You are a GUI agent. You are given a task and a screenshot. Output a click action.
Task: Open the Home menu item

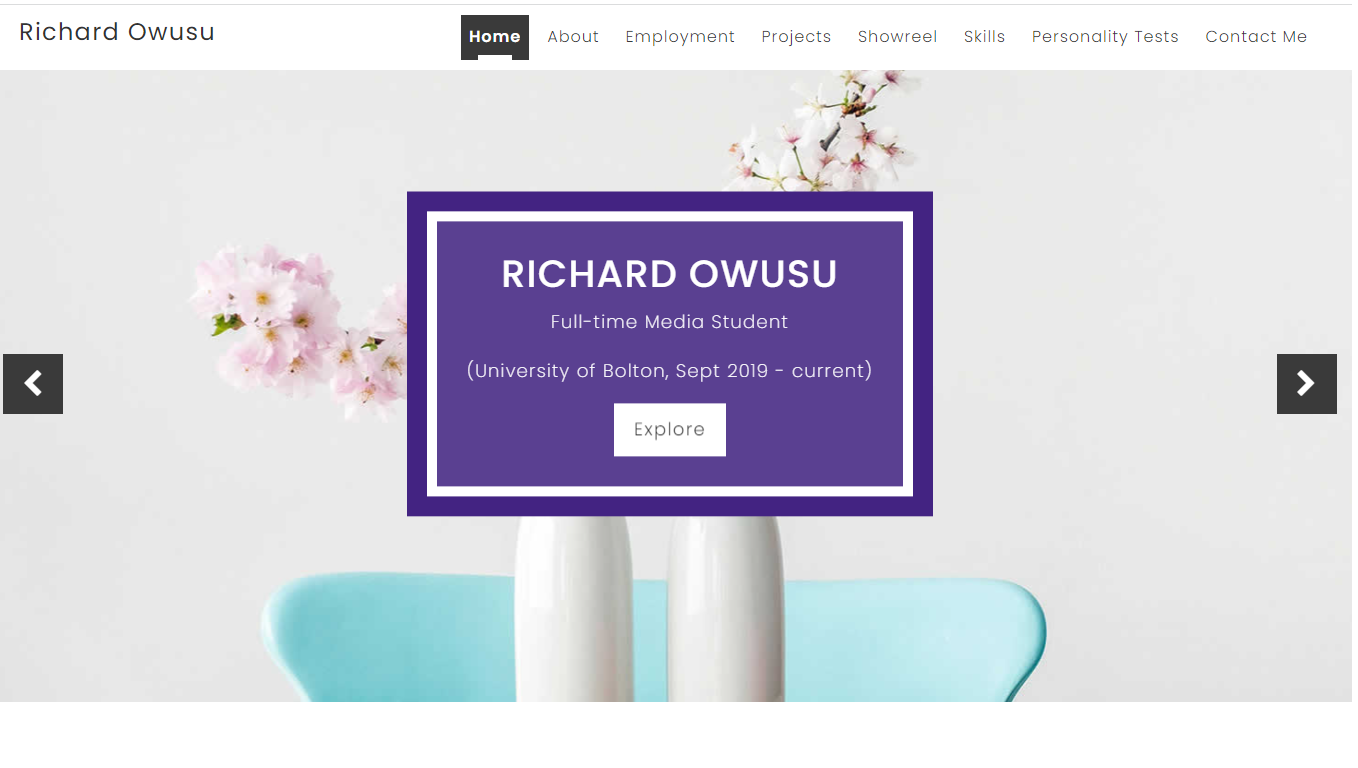point(495,37)
